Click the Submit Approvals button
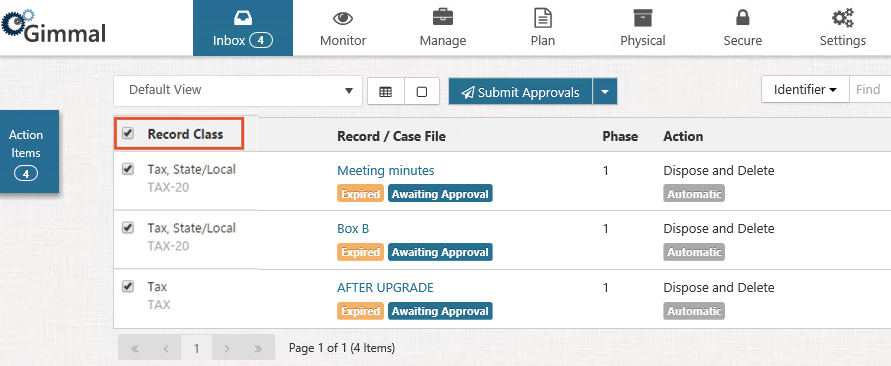 (x=521, y=92)
